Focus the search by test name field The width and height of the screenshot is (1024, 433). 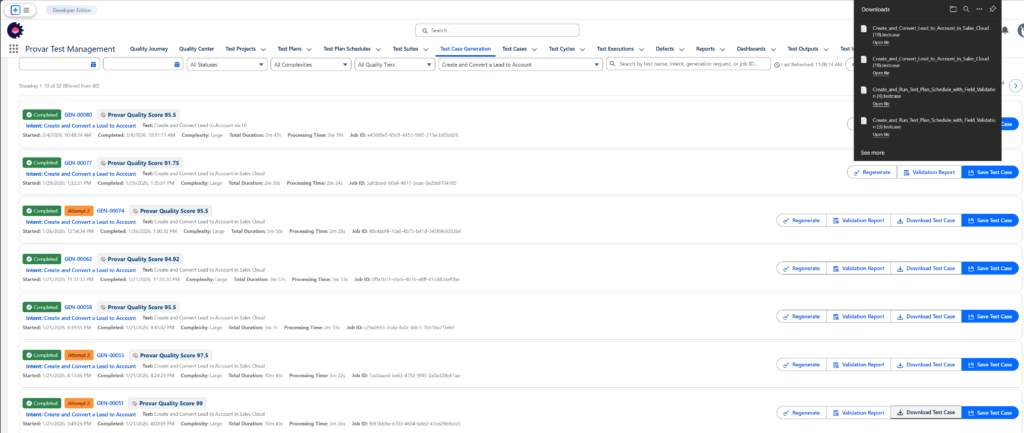690,64
